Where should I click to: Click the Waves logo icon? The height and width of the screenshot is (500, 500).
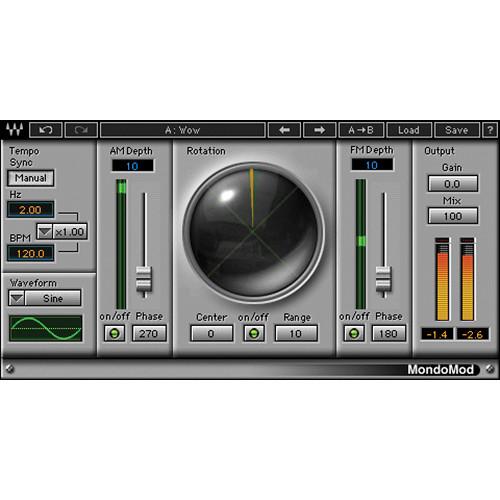[x=15, y=130]
